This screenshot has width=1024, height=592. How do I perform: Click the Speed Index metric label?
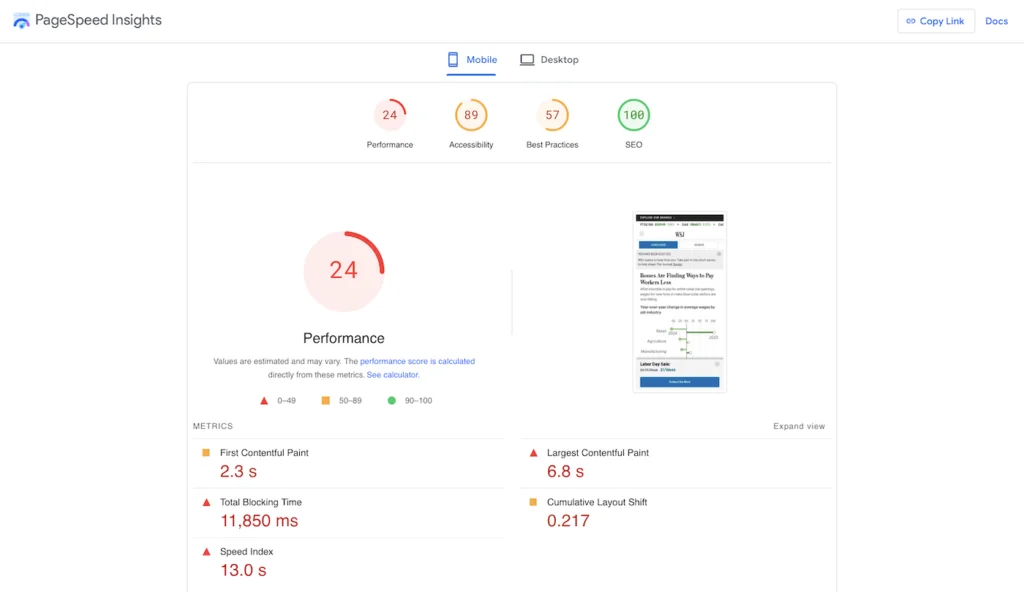coord(246,551)
